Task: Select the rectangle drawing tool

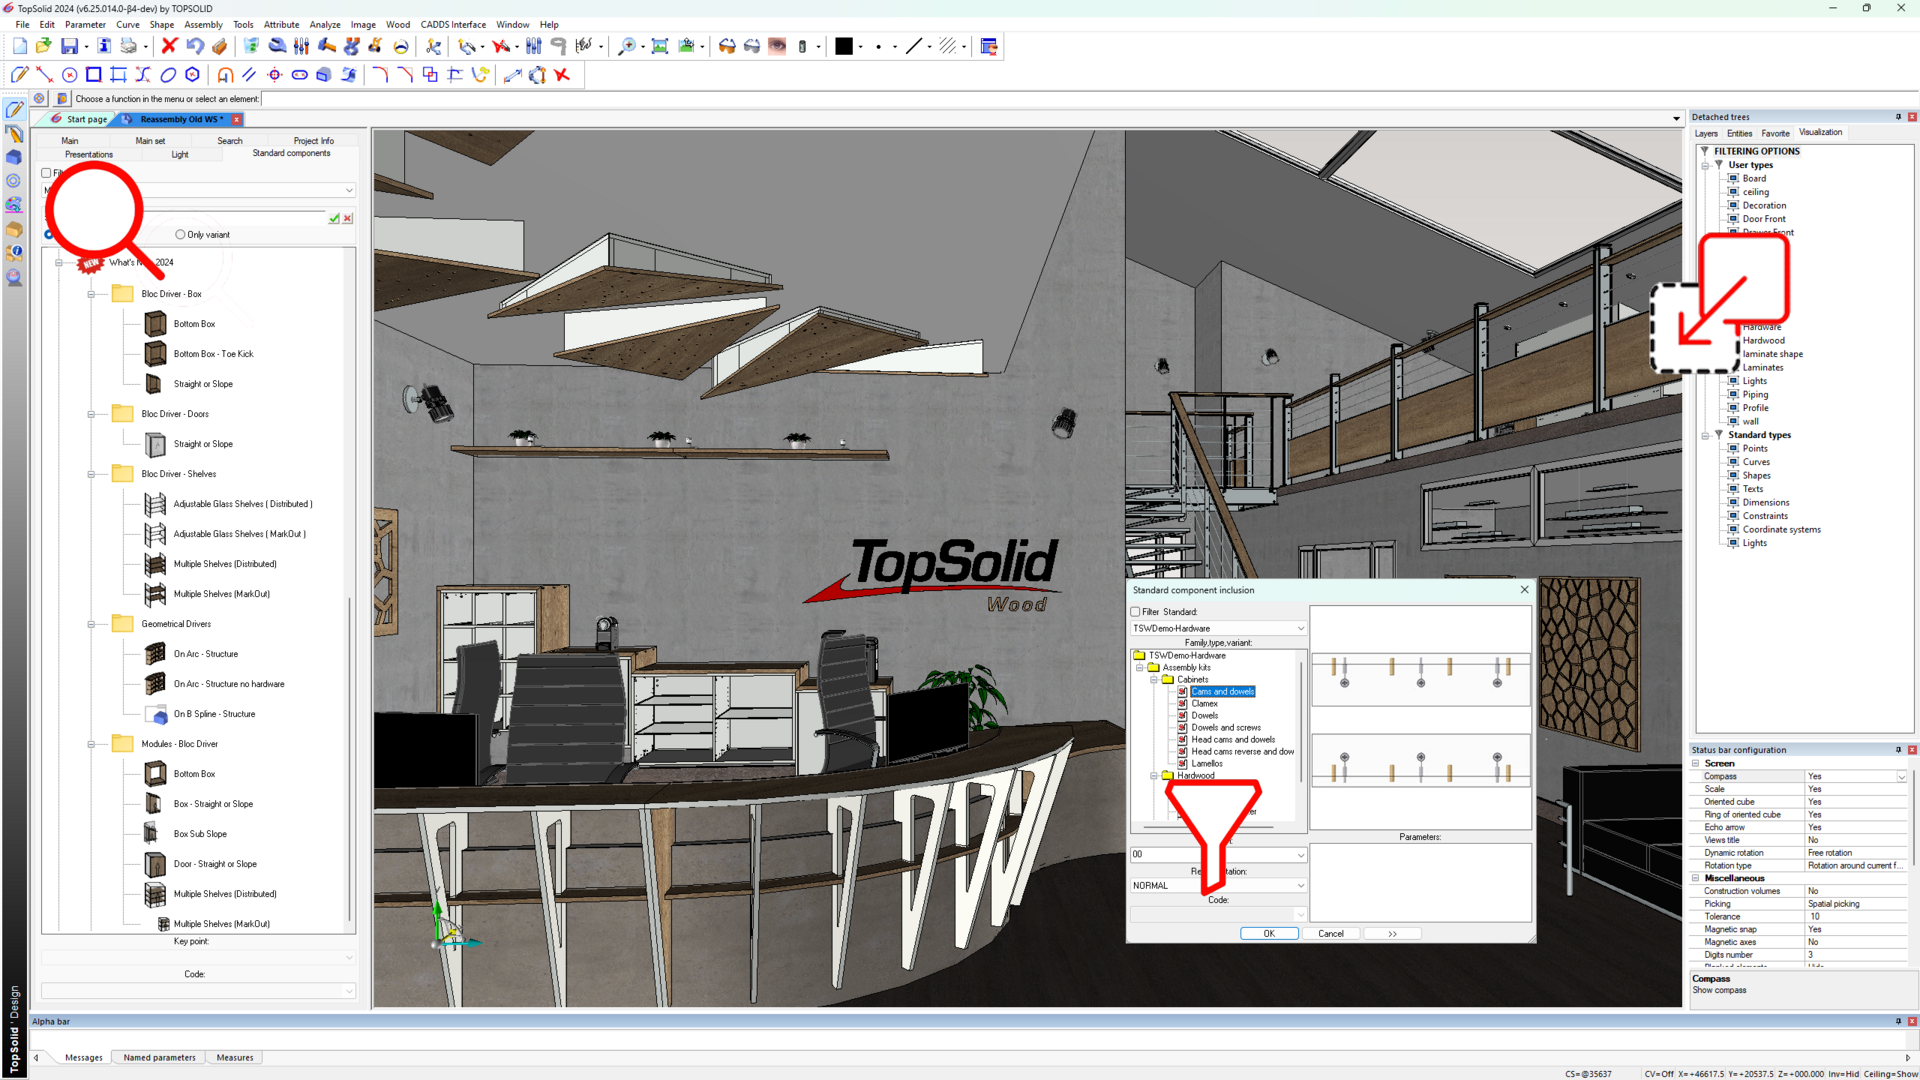Action: point(94,75)
